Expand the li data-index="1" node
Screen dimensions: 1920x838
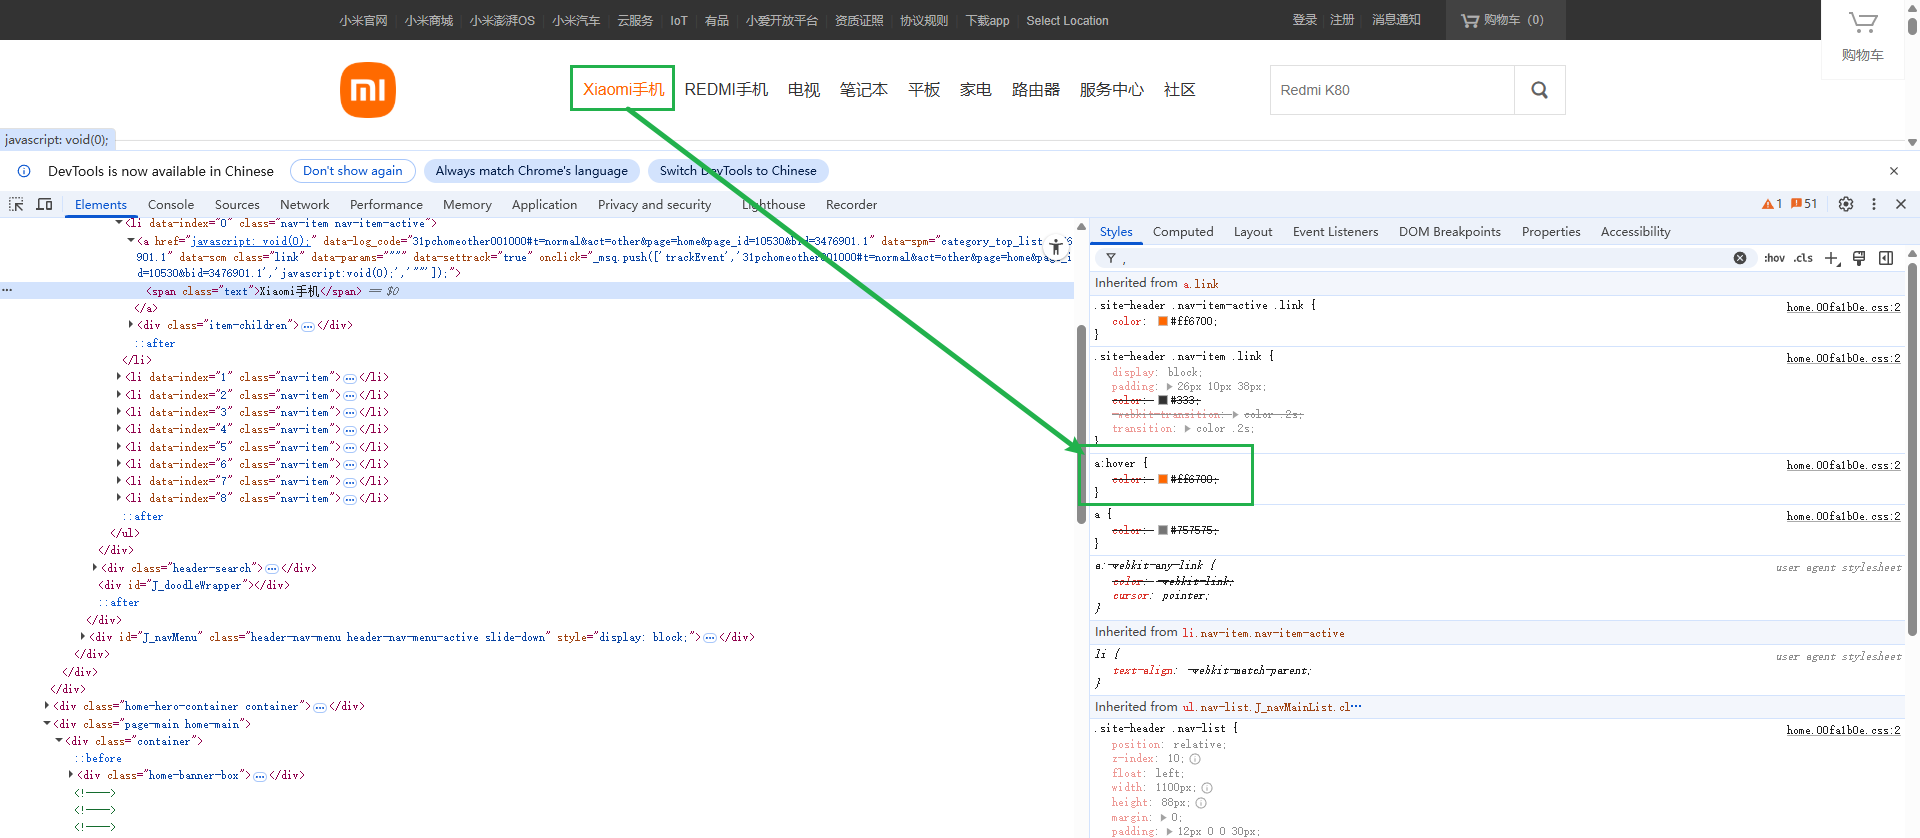coord(119,377)
